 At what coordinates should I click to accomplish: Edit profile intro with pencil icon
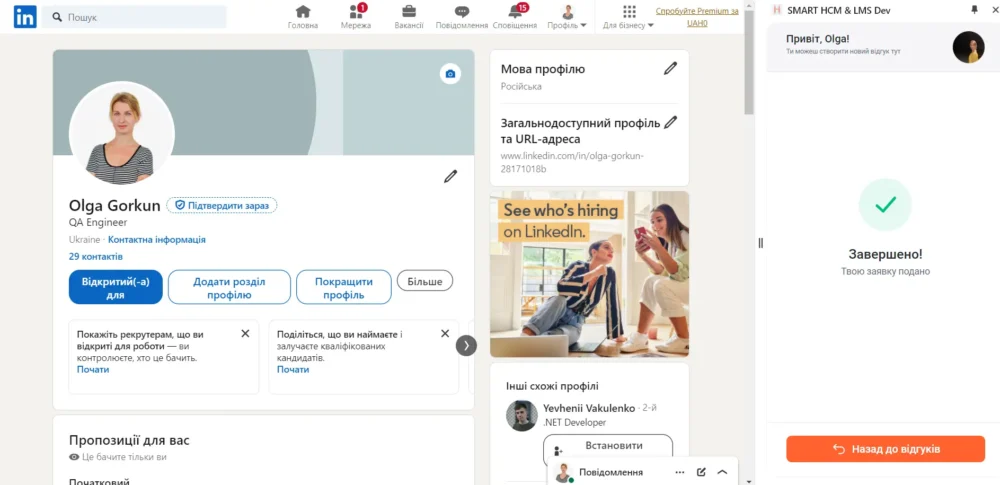[450, 177]
